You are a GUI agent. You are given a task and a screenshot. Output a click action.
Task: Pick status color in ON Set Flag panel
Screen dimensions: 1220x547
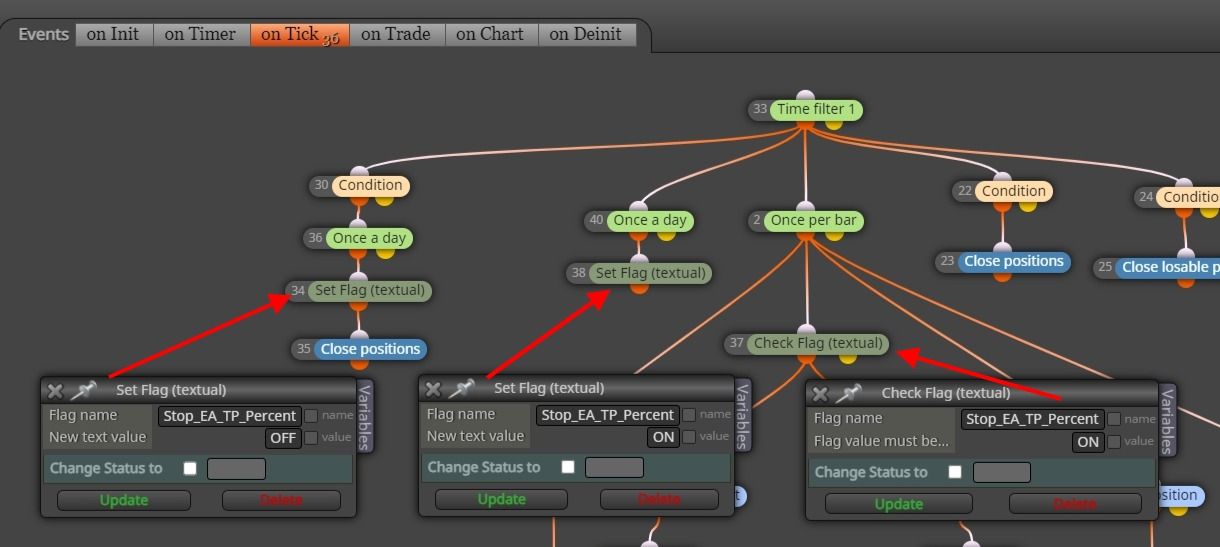click(x=614, y=467)
